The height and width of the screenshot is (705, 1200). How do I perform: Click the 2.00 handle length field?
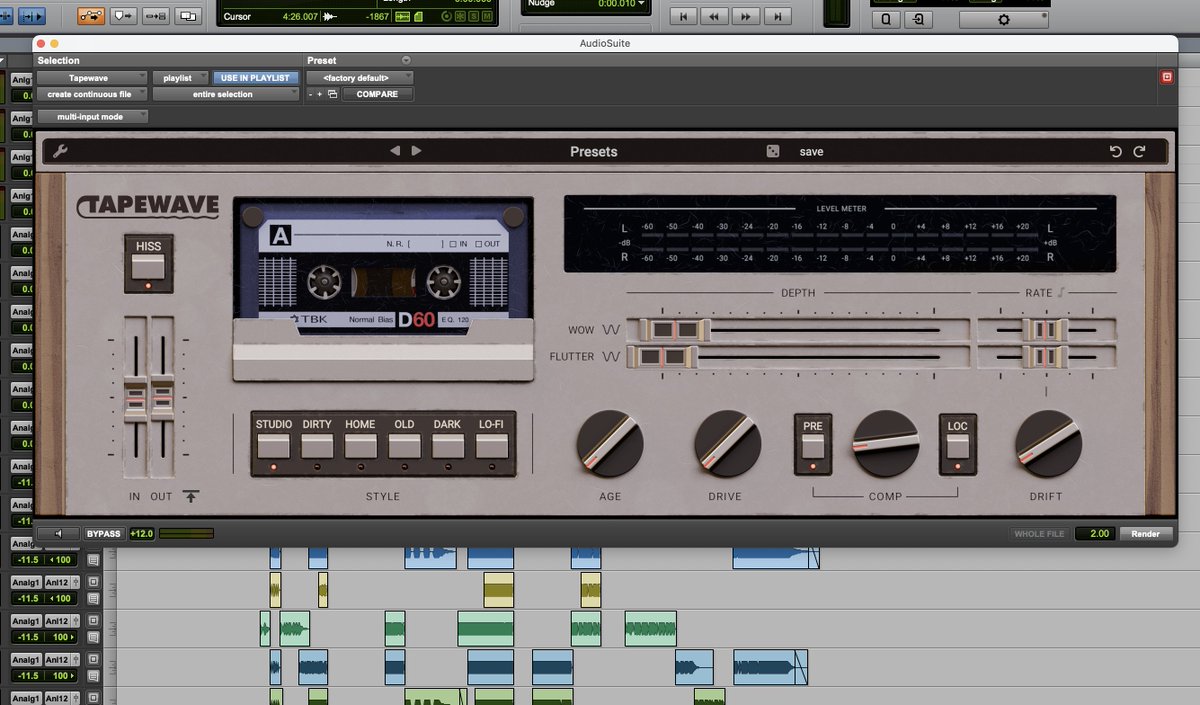pyautogui.click(x=1096, y=534)
